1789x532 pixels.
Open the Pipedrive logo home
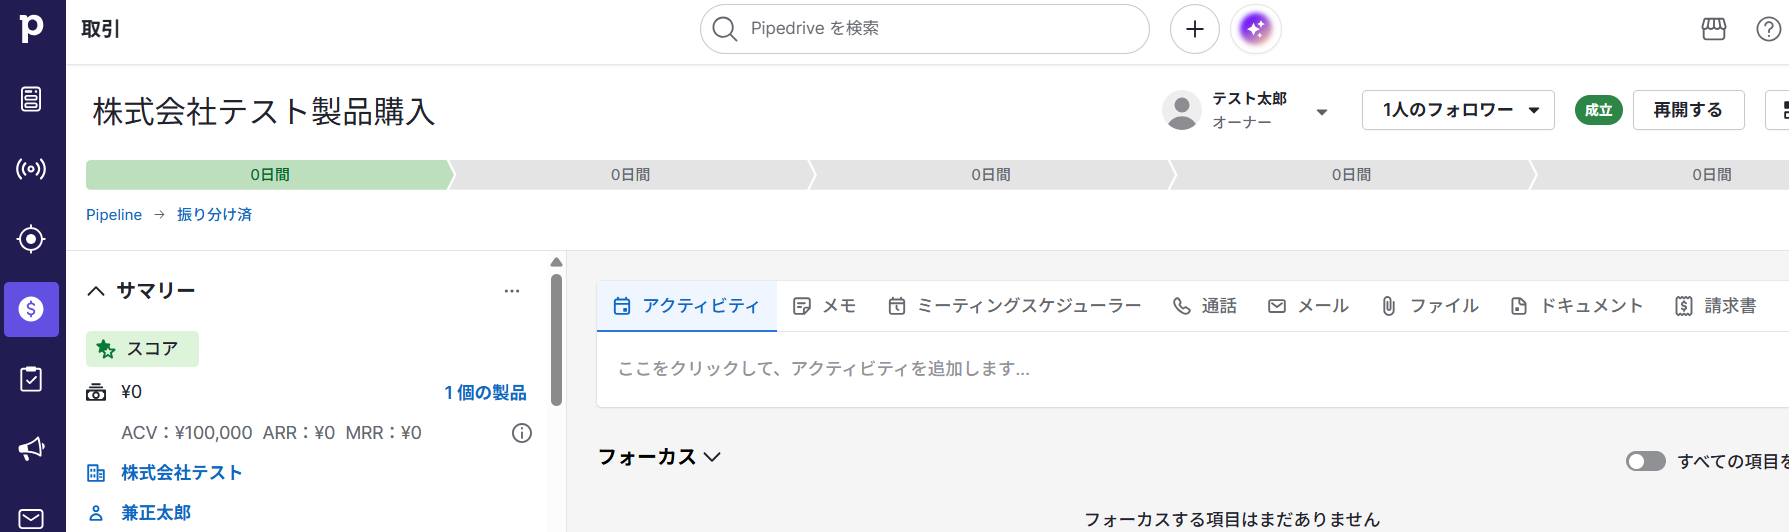coord(32,28)
